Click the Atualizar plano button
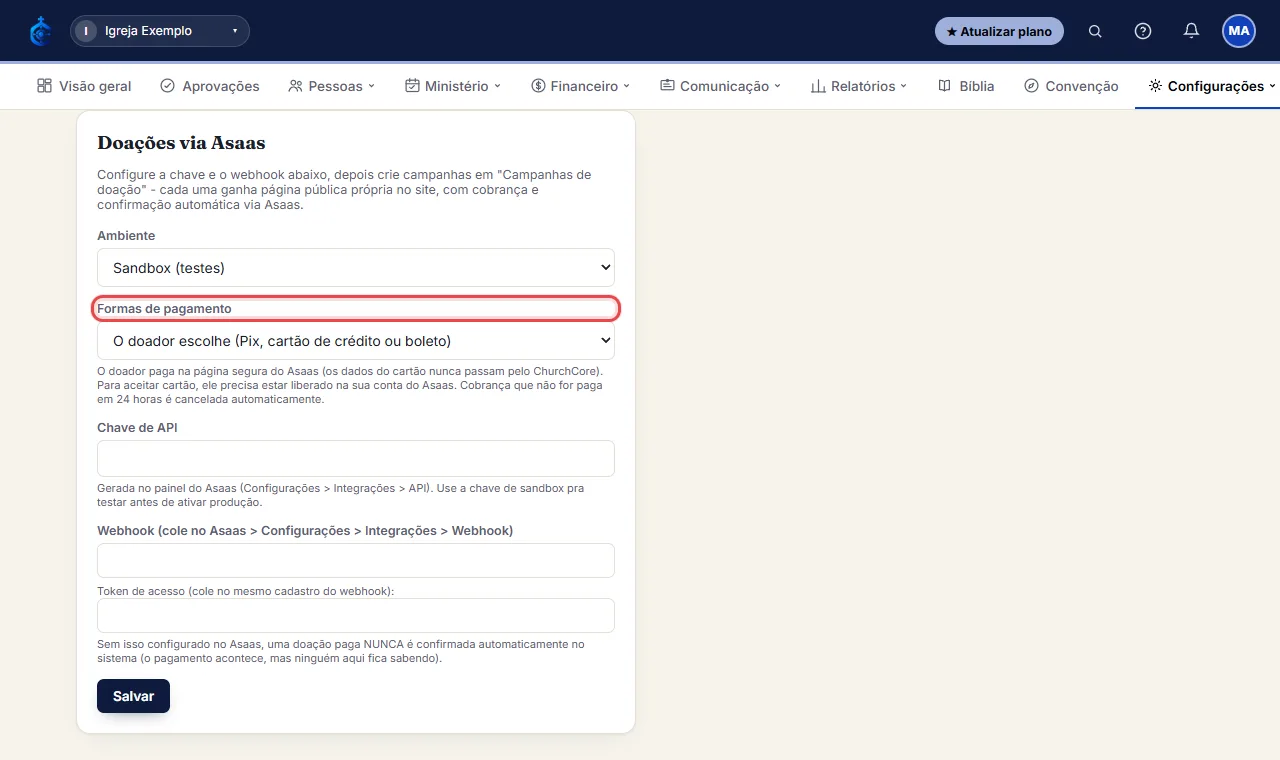1280x760 pixels. 999,31
